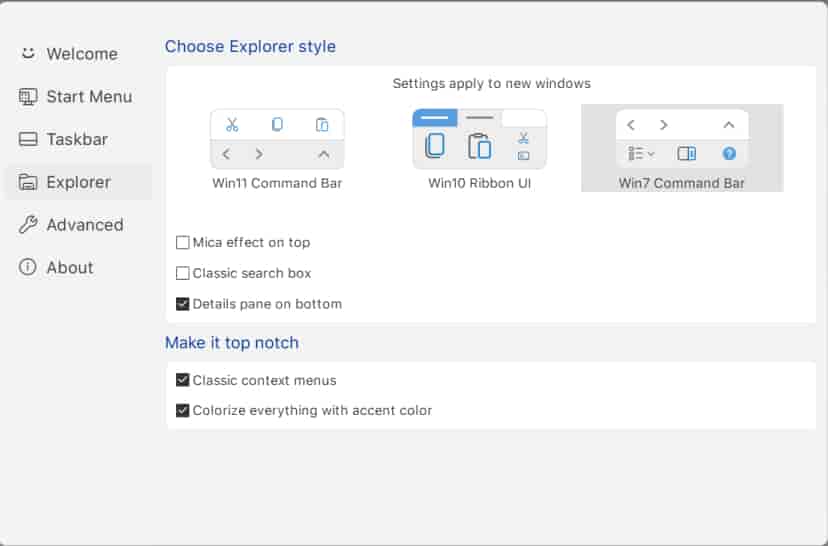
Task: Click the Taskbar sidebar icon
Action: tap(28, 140)
